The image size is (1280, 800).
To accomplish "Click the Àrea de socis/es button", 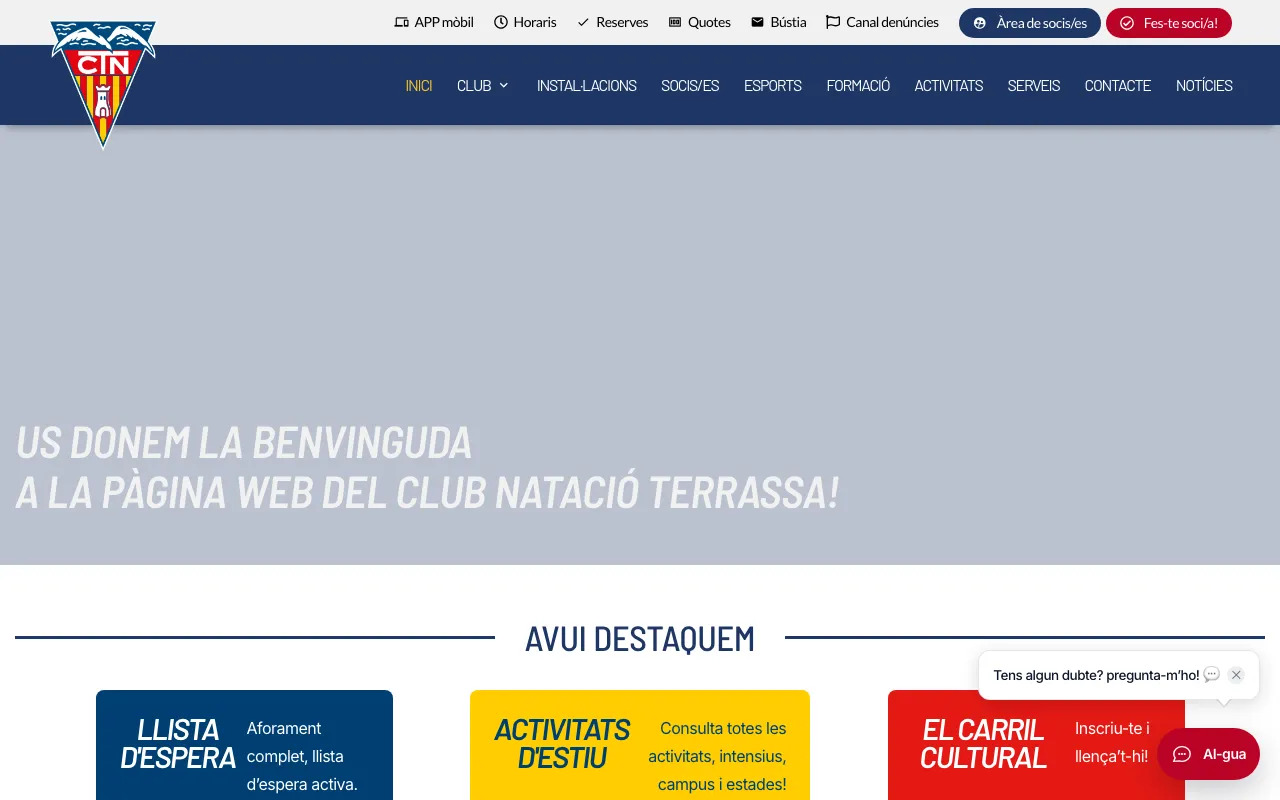I will (1030, 23).
